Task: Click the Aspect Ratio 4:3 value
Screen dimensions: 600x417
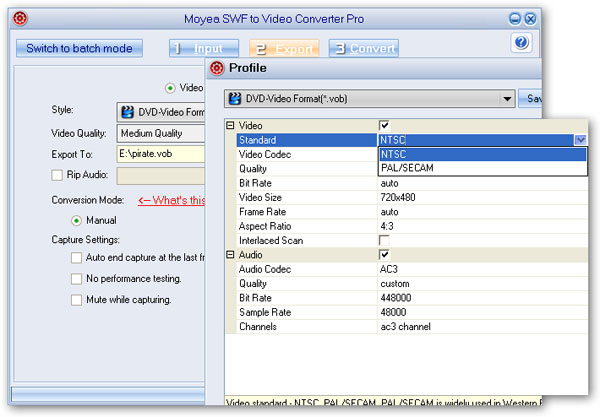Action: [387, 226]
